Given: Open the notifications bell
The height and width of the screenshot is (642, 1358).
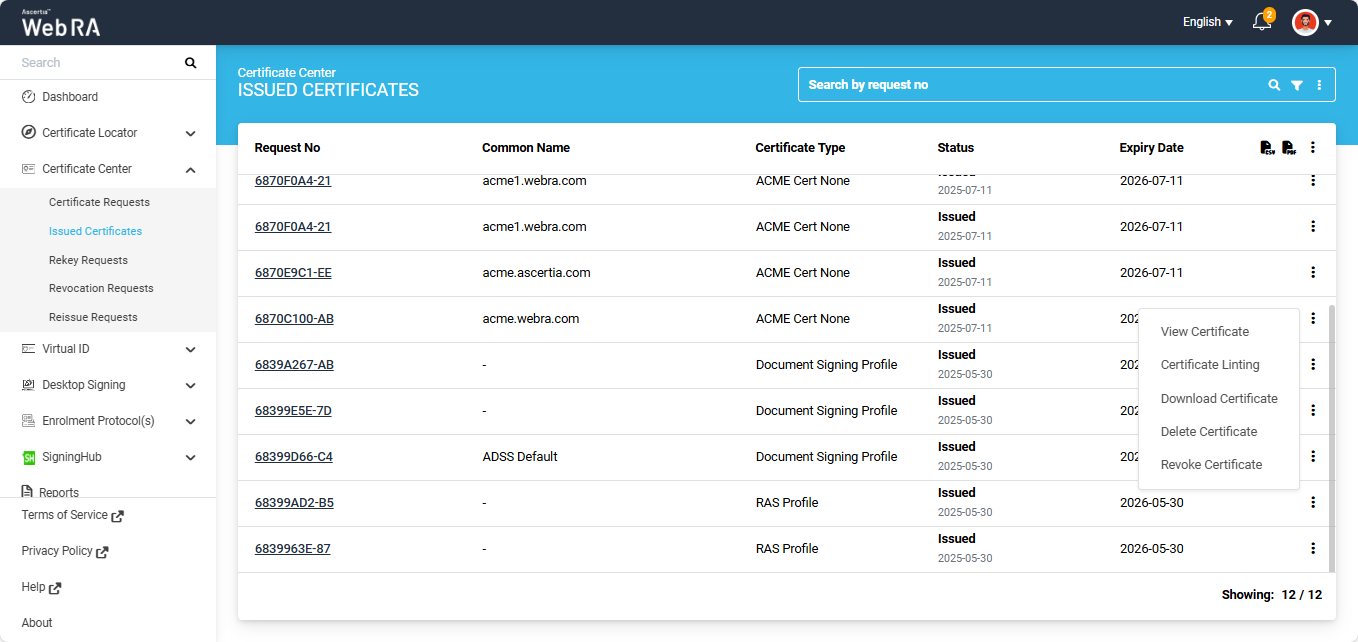Looking at the screenshot, I should point(1262,22).
